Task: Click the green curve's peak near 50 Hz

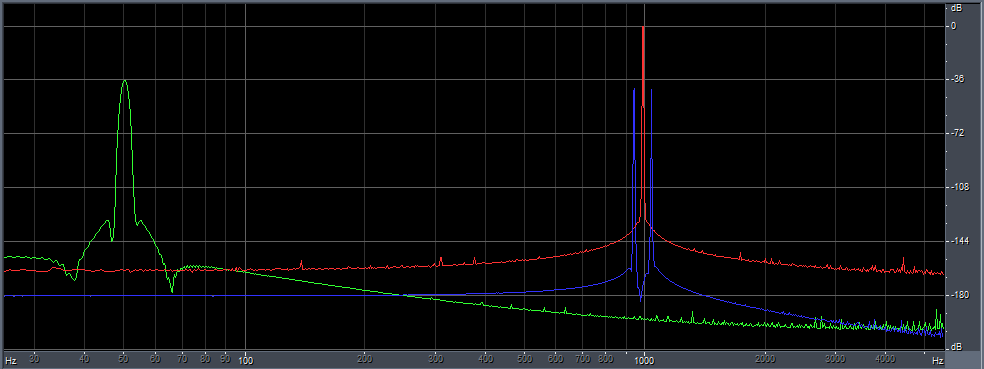Action: 125,80
